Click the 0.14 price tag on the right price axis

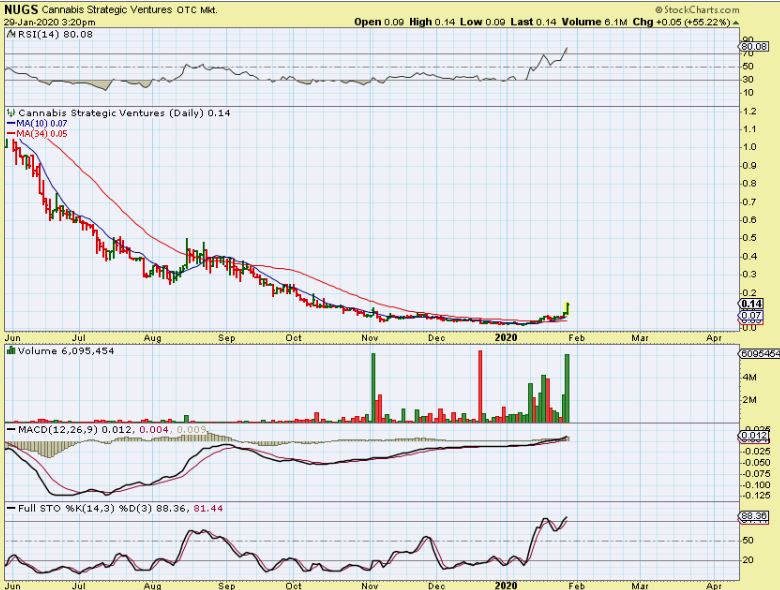click(x=751, y=304)
